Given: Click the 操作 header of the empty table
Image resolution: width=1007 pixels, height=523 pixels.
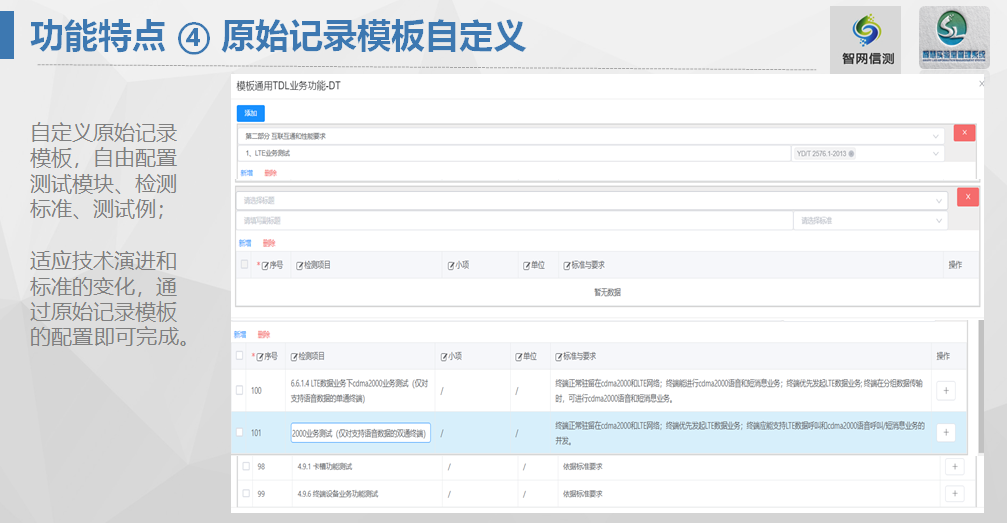Looking at the screenshot, I should click(955, 265).
